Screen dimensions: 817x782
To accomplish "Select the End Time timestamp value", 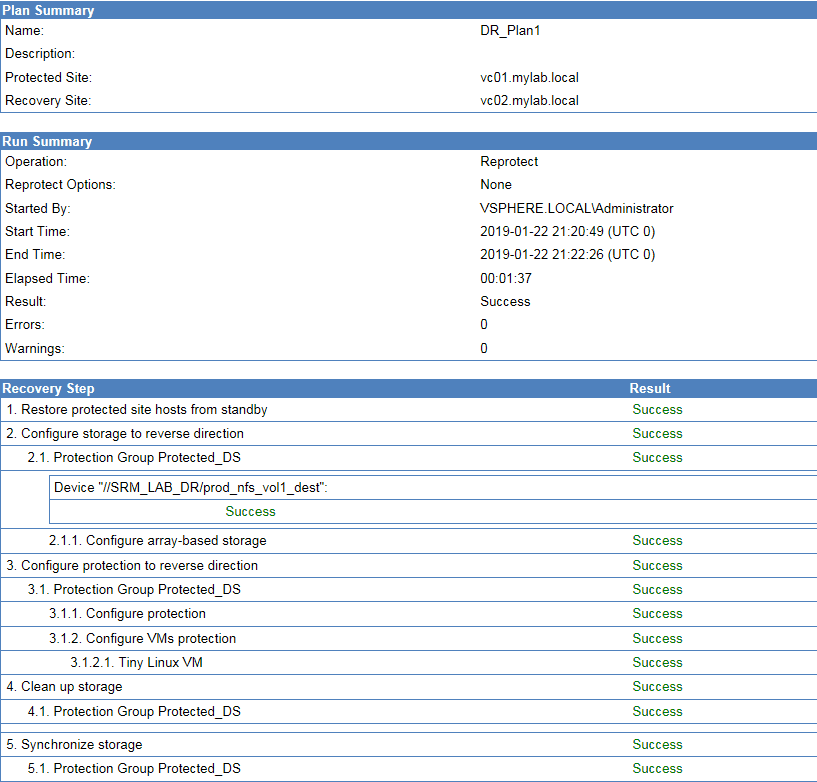I will point(567,255).
